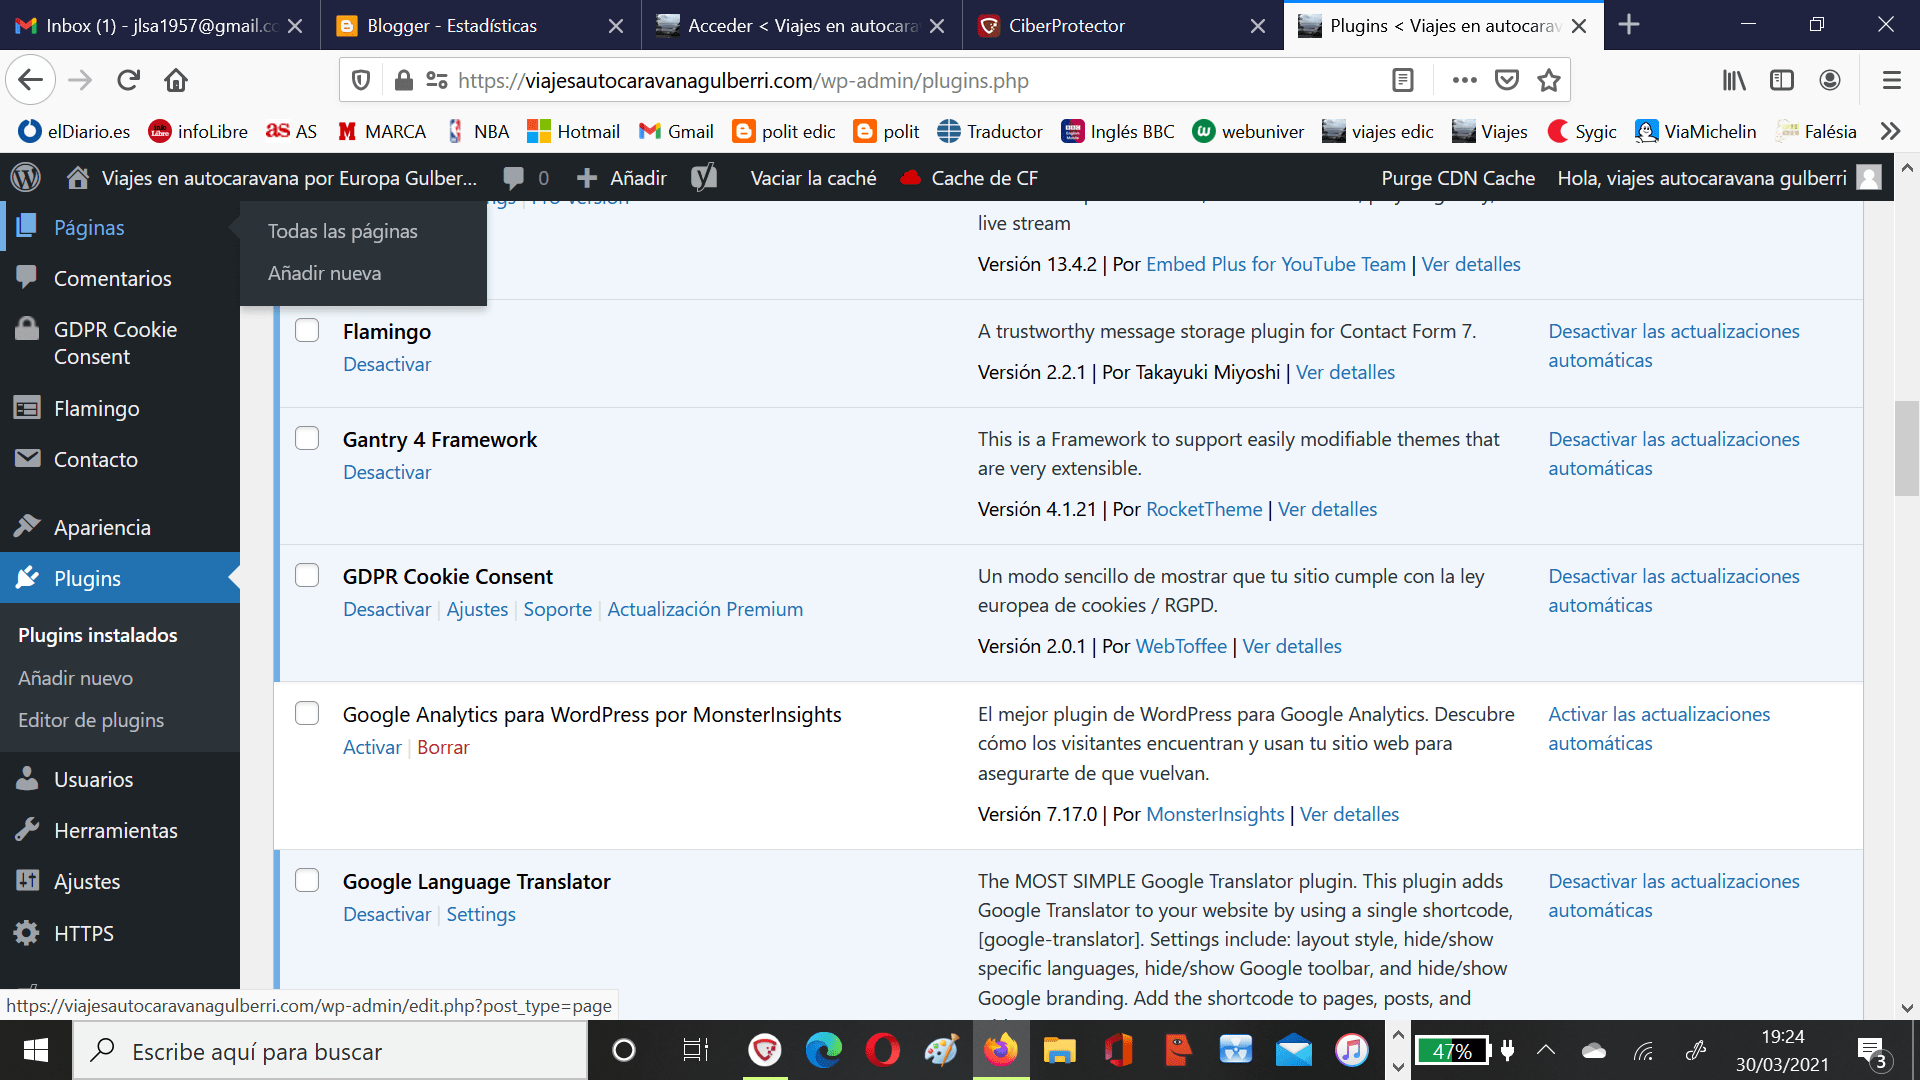This screenshot has width=1920, height=1080.
Task: Open page actions three-dot menu
Action: (x=1464, y=80)
